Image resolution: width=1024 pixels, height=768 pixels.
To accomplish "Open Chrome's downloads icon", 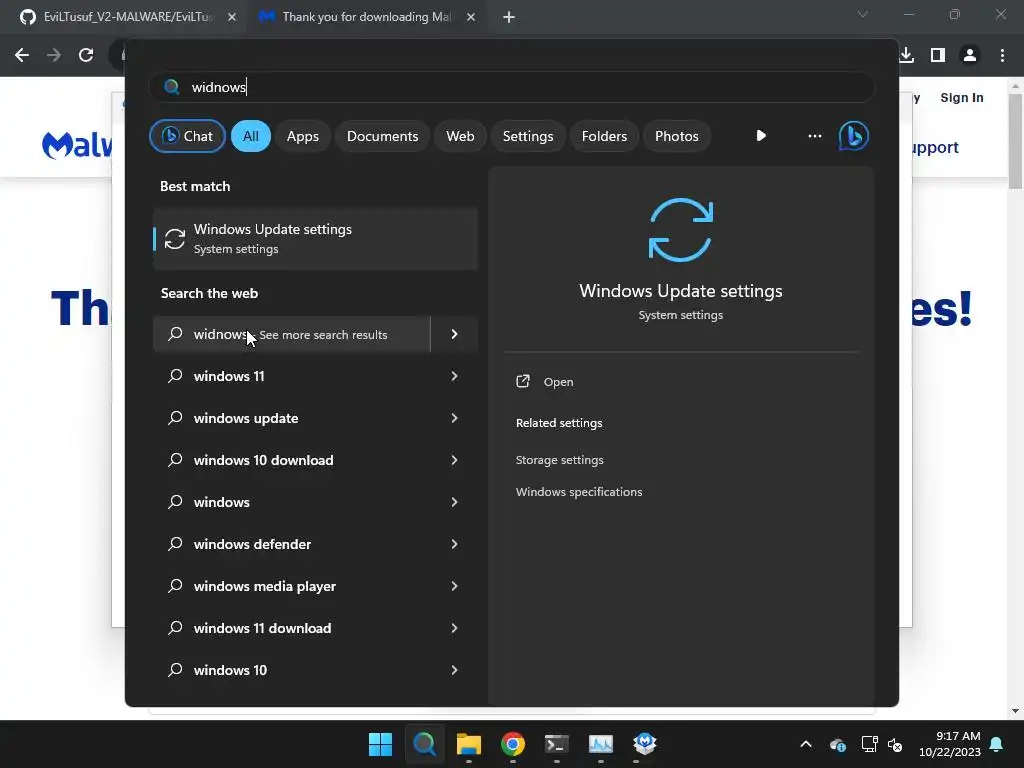I will (906, 55).
